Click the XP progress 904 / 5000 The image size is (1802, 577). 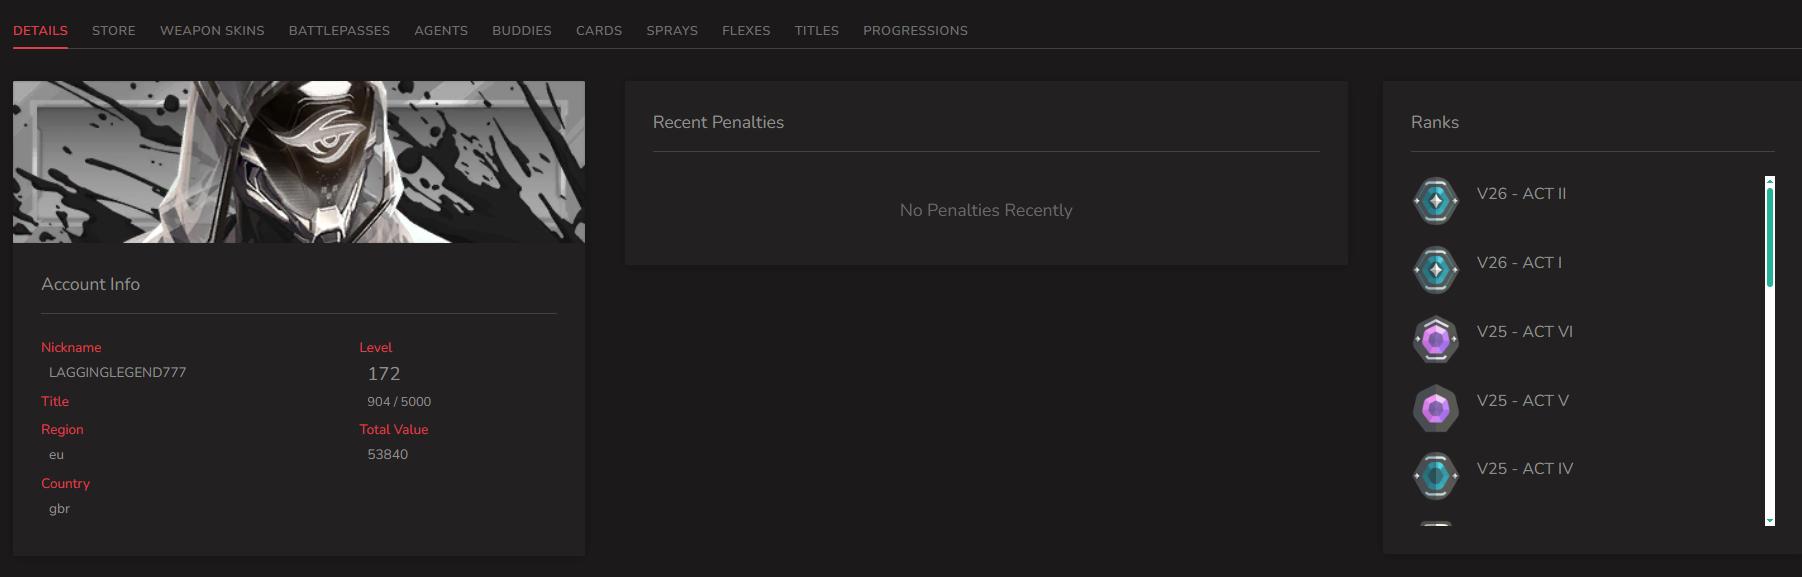[x=399, y=402]
